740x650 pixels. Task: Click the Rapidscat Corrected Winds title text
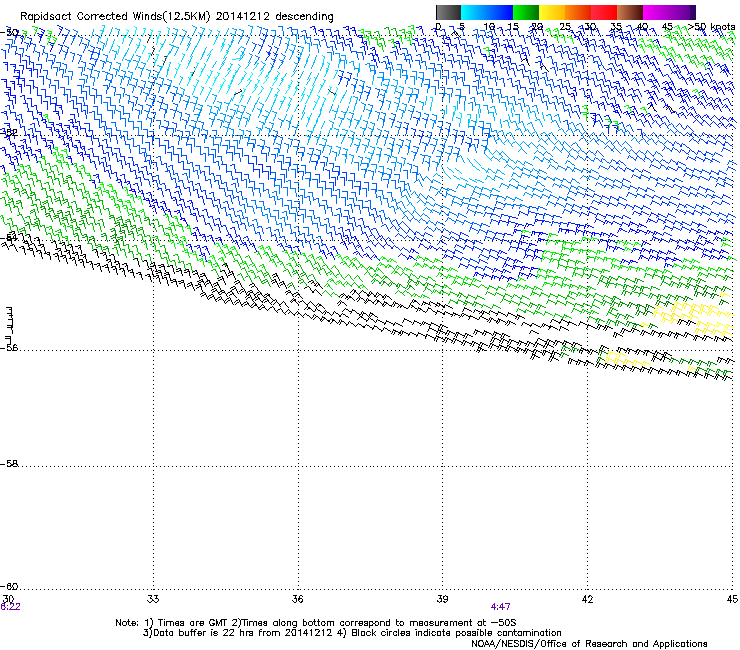(177, 16)
